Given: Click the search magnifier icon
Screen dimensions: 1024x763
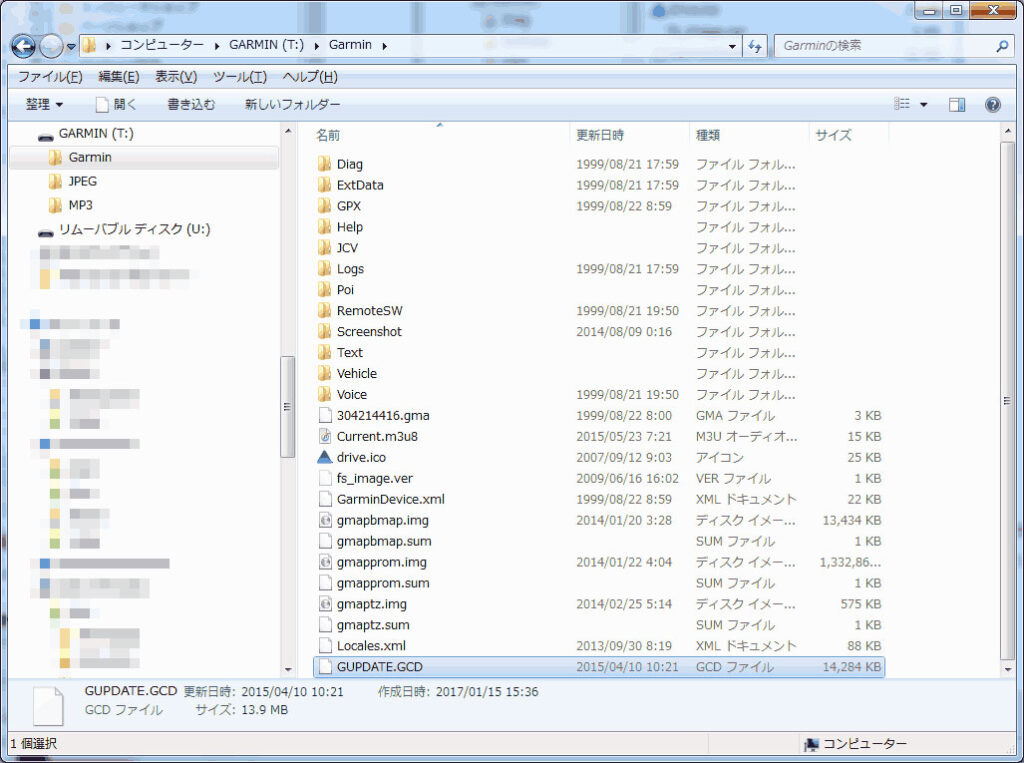Looking at the screenshot, I should pos(1002,46).
